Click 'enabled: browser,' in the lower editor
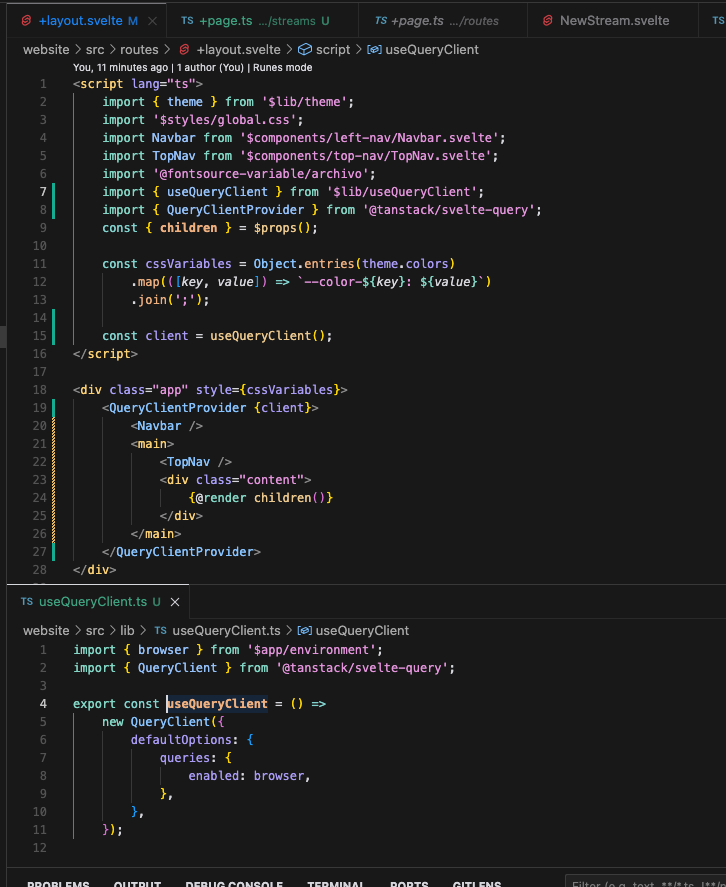The image size is (726, 887). click(250, 776)
